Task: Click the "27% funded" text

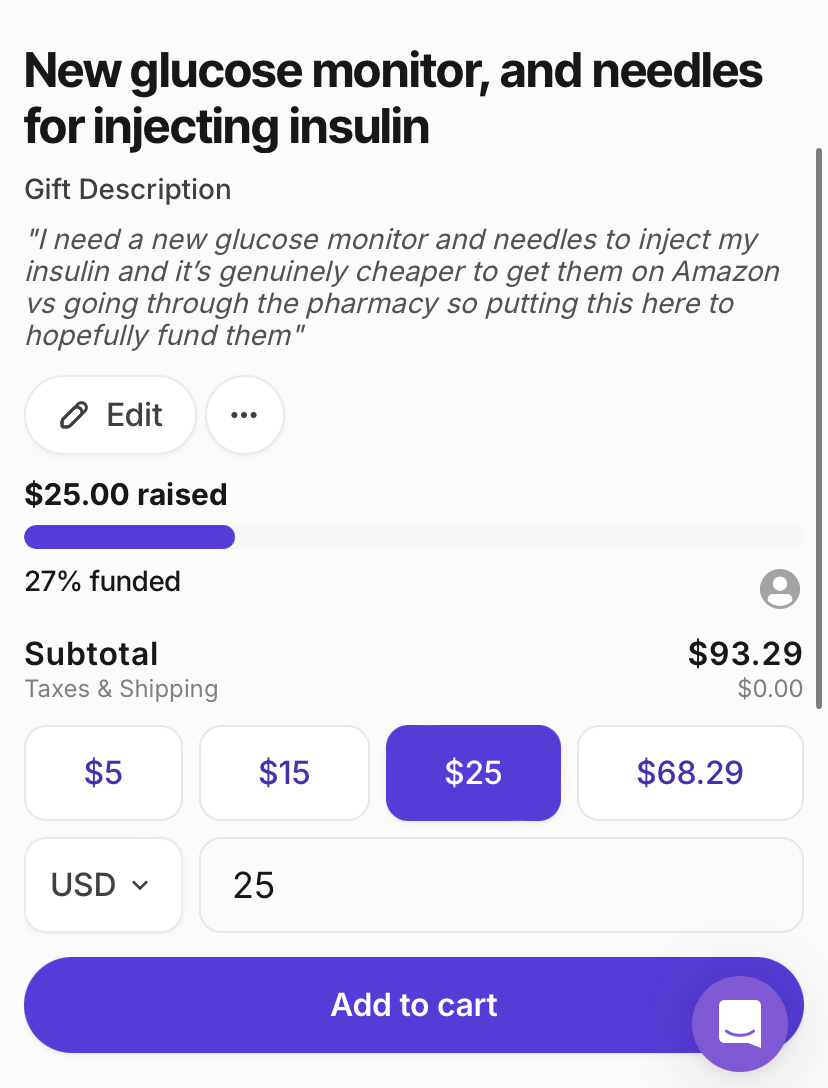Action: coord(102,581)
